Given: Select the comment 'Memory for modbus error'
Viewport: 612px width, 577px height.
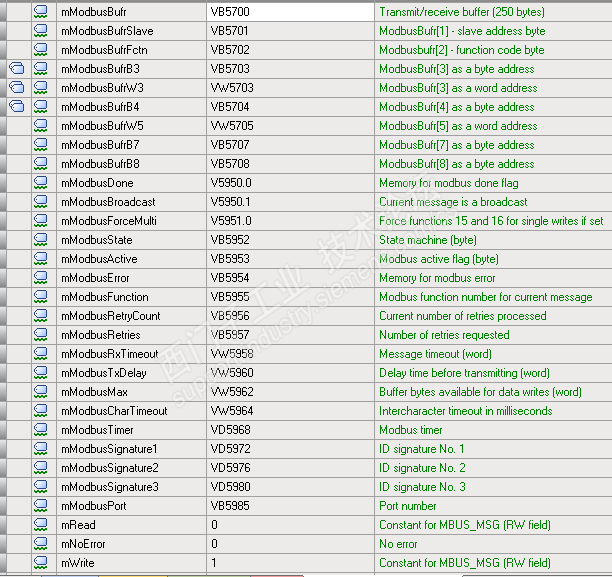Looking at the screenshot, I should [x=437, y=278].
